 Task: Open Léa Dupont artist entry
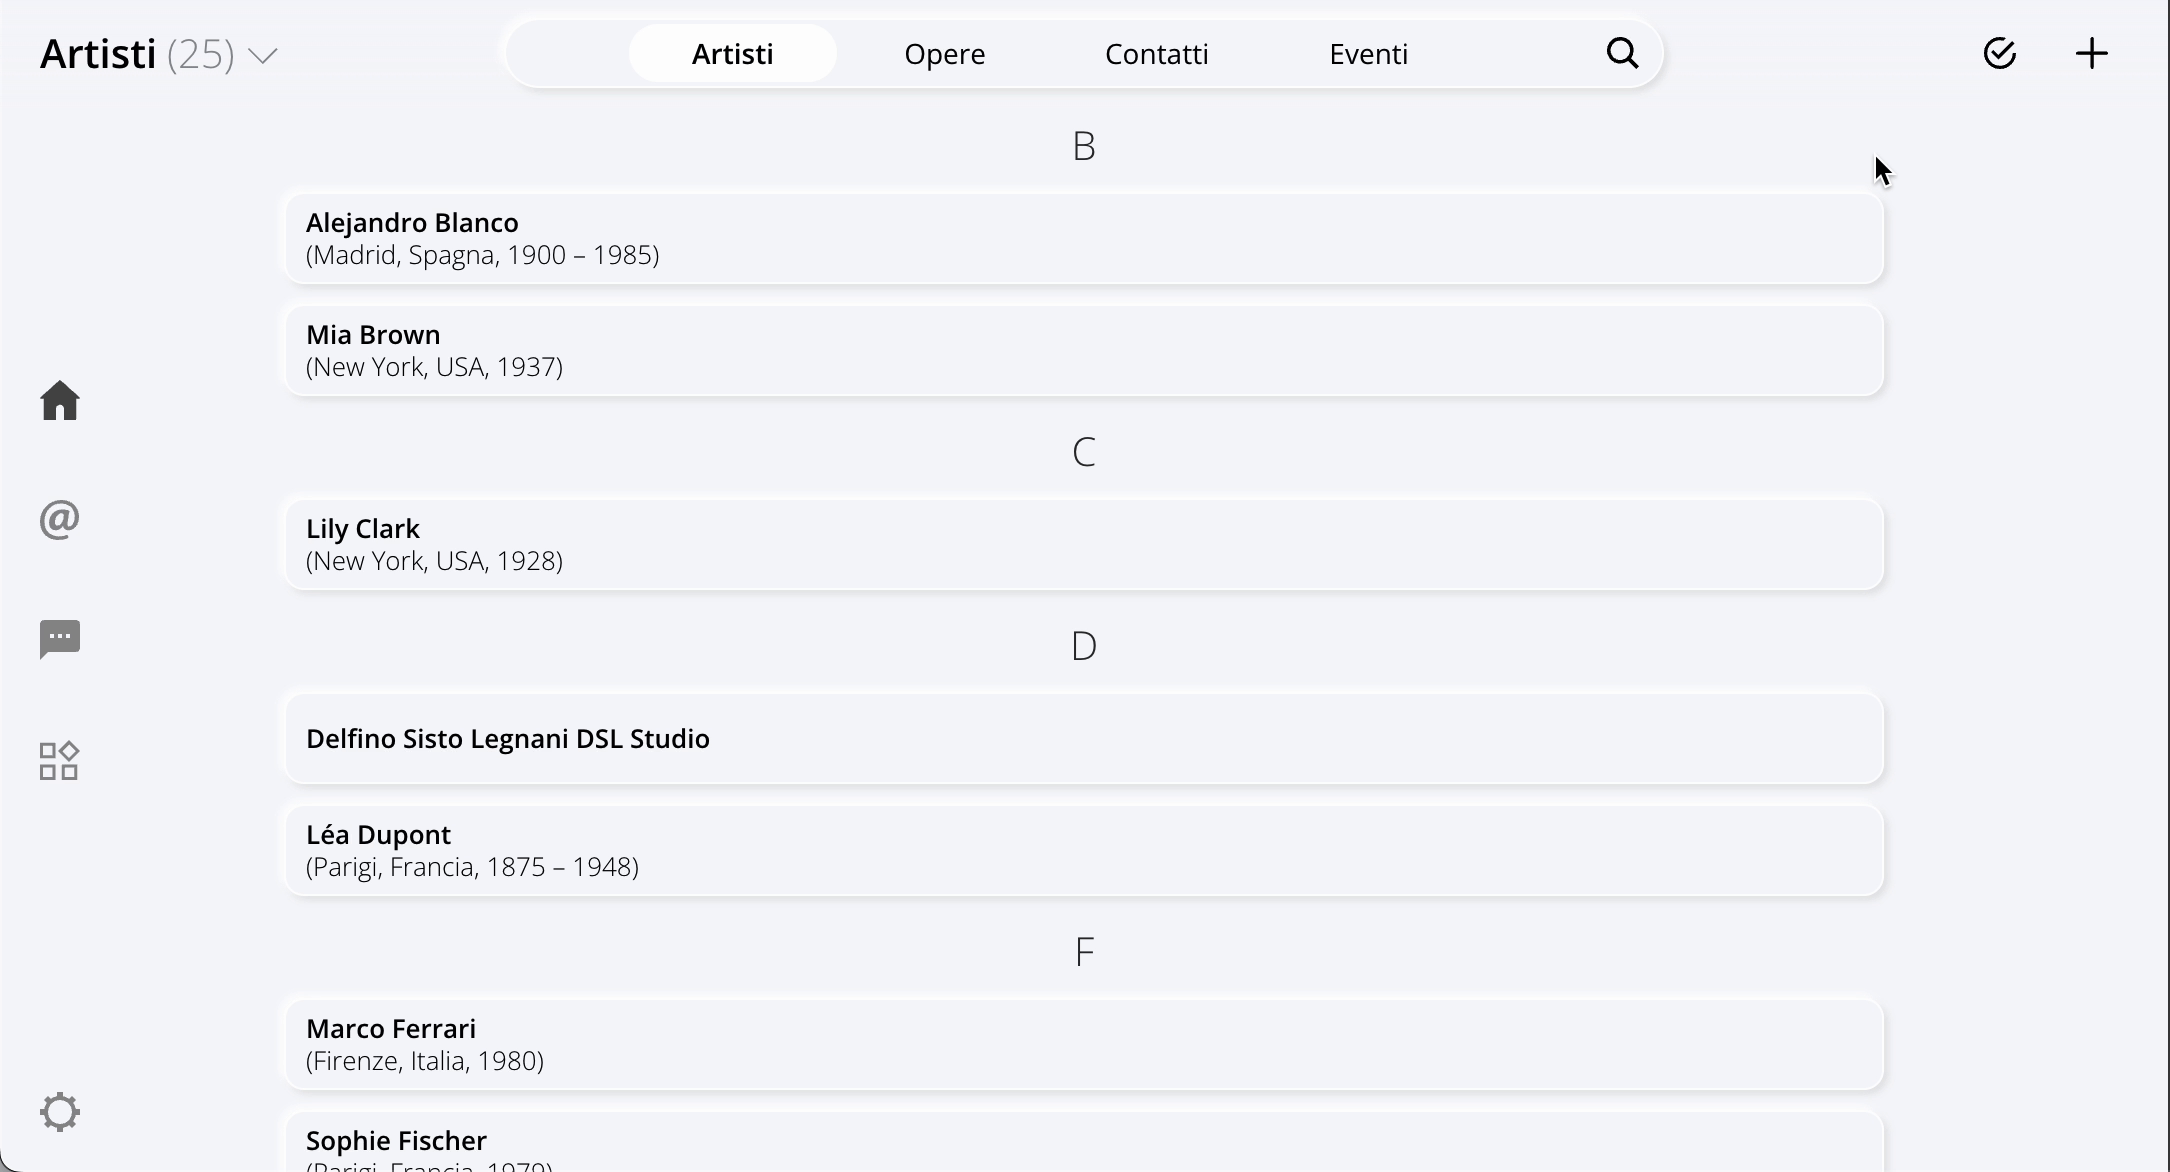click(x=1084, y=851)
